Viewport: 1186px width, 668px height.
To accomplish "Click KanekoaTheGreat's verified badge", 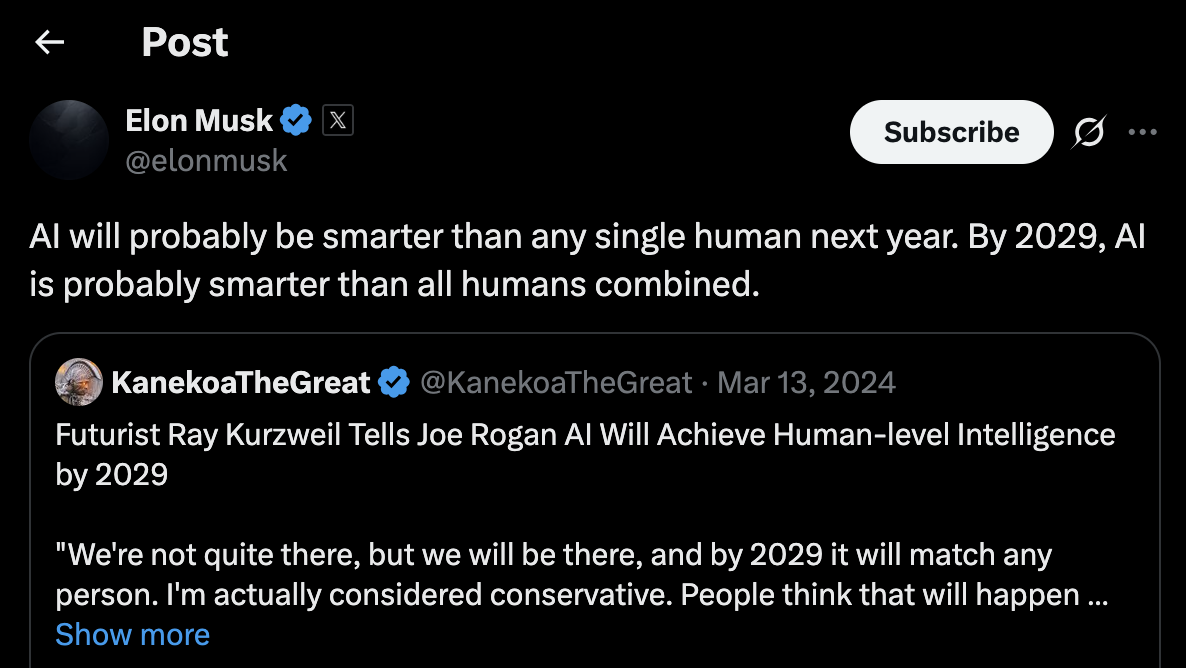I will [x=394, y=383].
